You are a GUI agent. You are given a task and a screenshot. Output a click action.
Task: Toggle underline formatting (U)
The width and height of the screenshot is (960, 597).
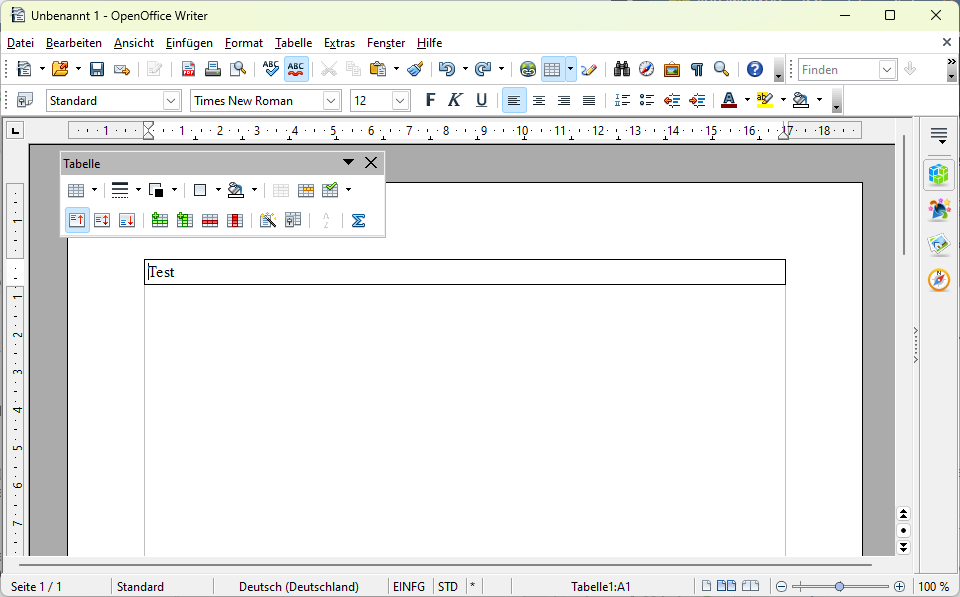[x=481, y=100]
